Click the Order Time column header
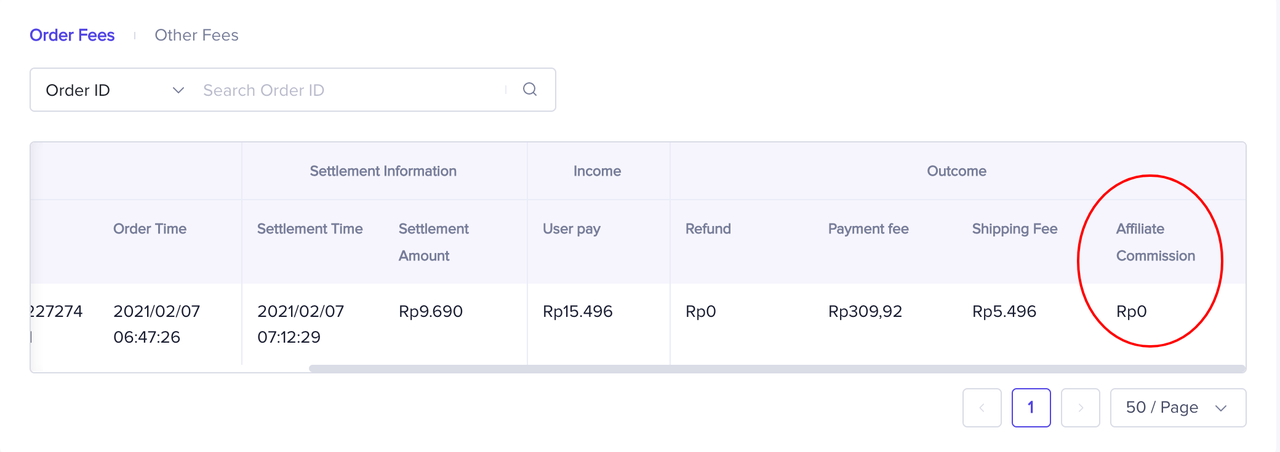 pos(150,229)
